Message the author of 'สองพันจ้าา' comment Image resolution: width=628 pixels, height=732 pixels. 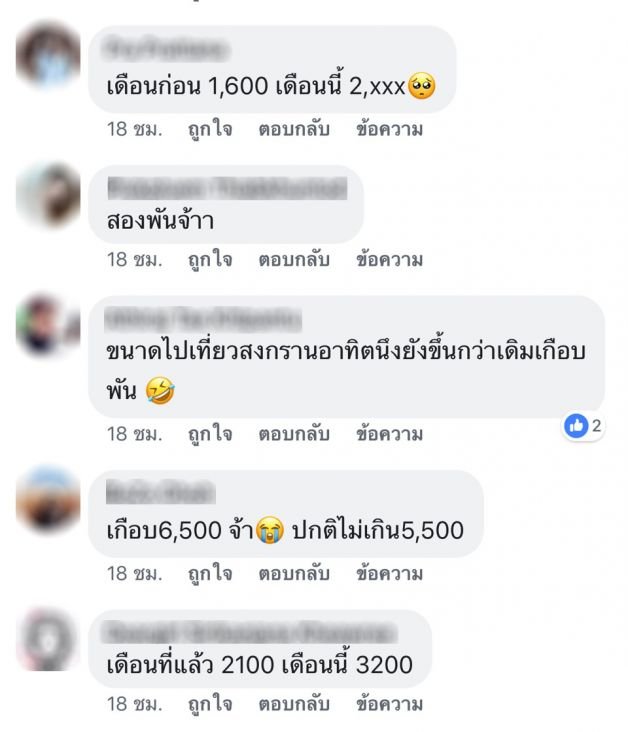click(x=389, y=260)
